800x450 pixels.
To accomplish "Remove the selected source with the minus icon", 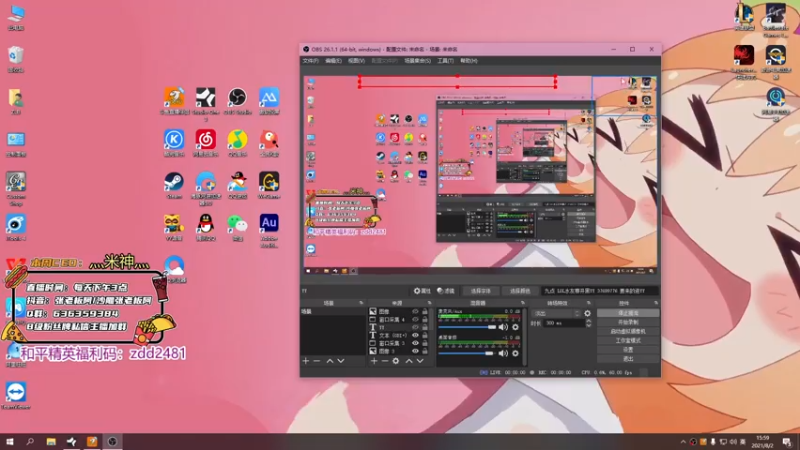I will point(385,361).
